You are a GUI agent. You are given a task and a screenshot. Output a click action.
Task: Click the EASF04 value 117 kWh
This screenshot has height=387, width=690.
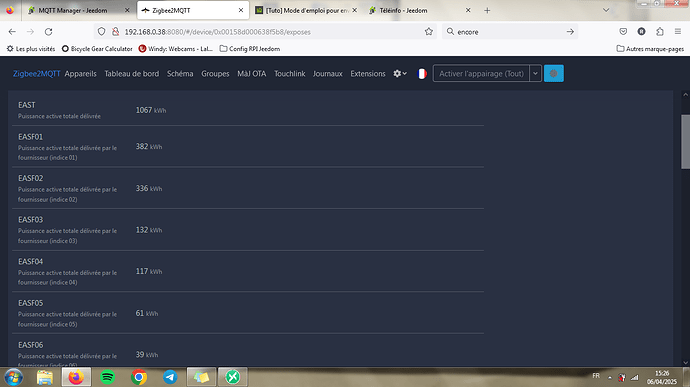(149, 271)
